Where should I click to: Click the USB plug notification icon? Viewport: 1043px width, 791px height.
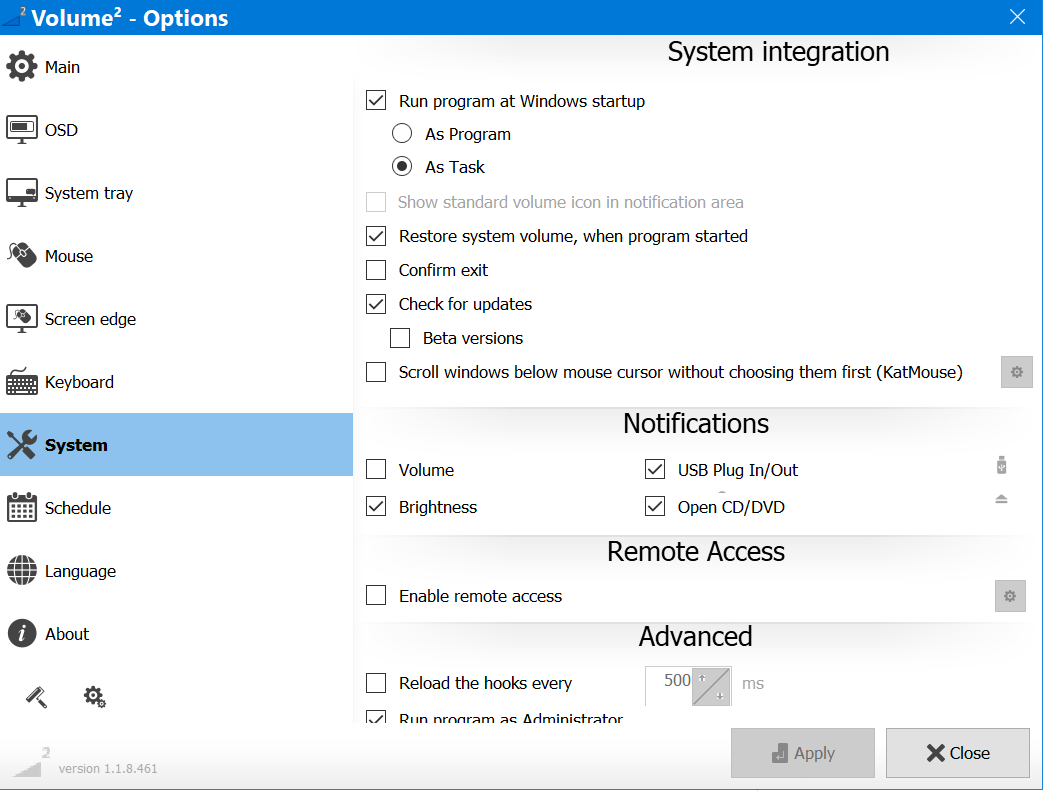coord(1002,466)
